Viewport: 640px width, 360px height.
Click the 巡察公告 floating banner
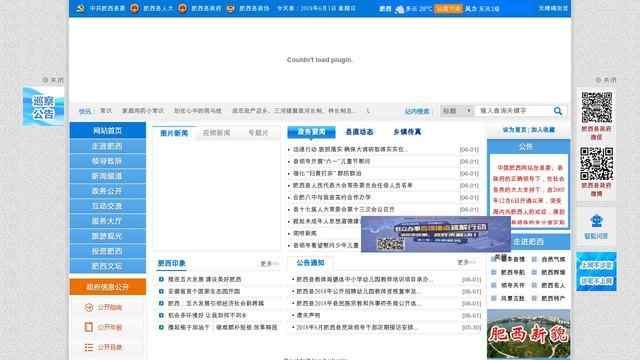43,106
